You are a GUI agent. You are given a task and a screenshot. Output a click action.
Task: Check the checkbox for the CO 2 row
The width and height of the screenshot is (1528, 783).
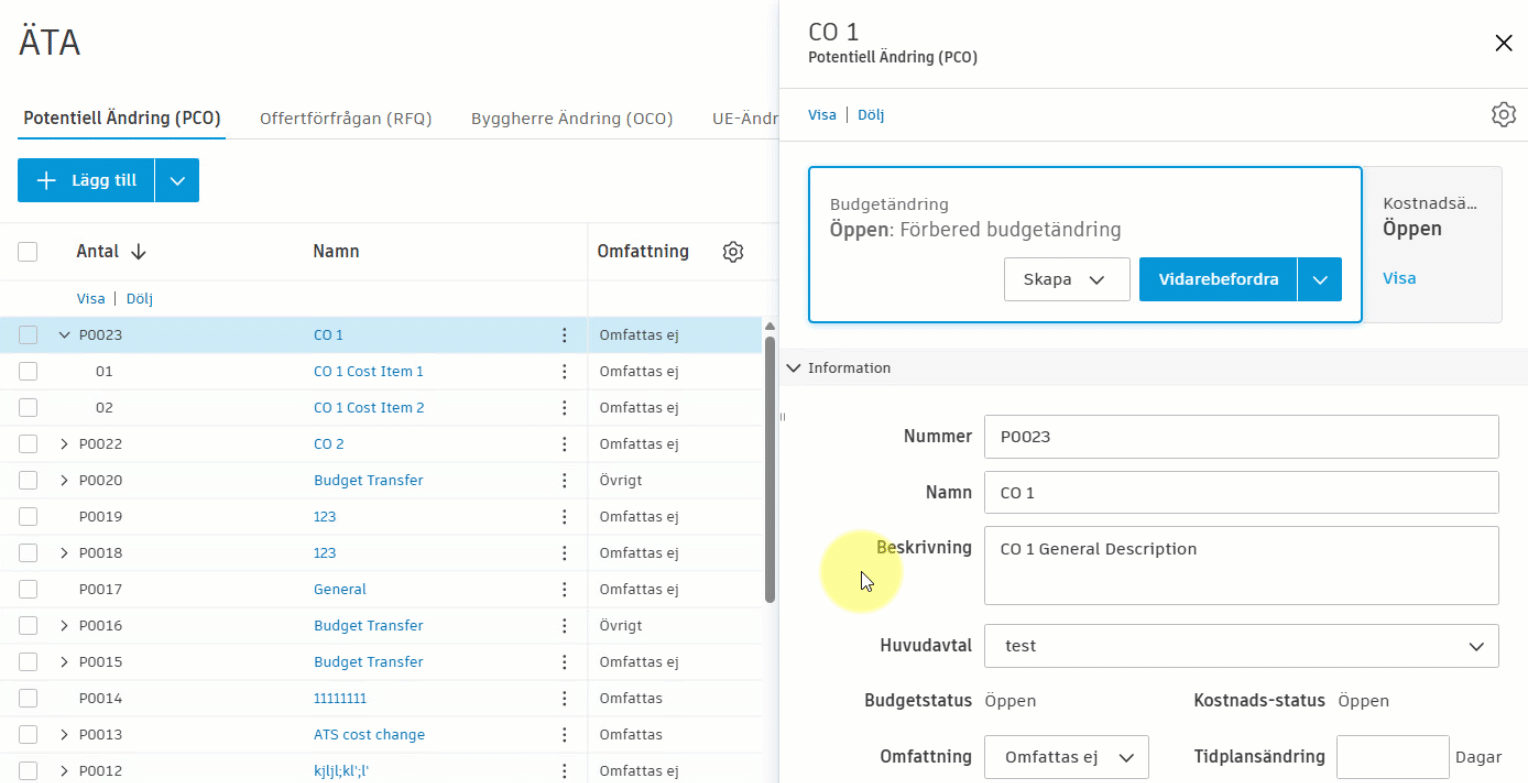[27, 443]
